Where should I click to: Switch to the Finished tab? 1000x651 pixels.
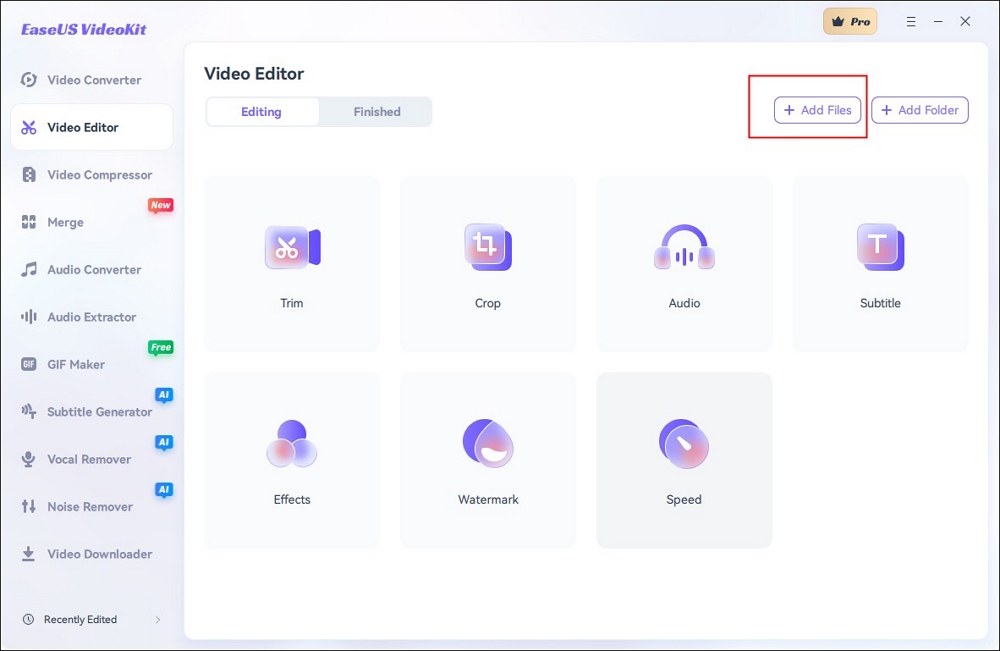coord(377,112)
